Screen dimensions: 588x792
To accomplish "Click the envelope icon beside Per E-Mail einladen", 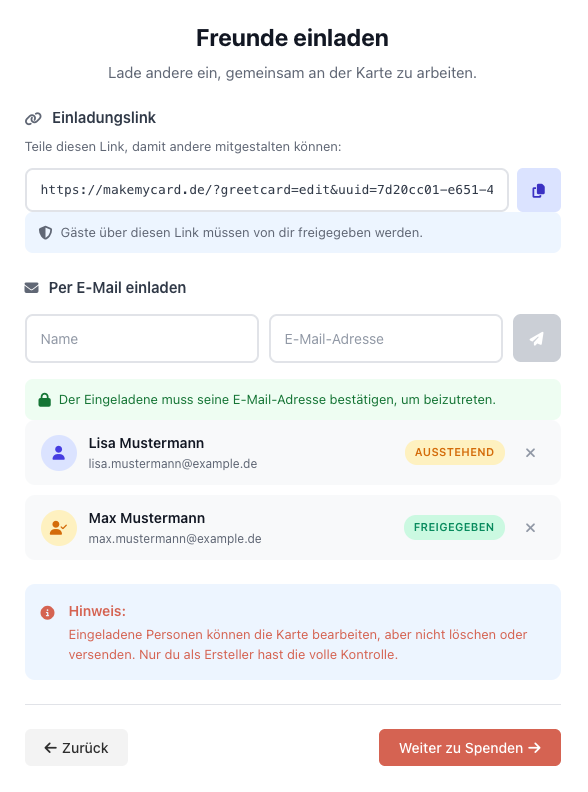I will point(31,288).
